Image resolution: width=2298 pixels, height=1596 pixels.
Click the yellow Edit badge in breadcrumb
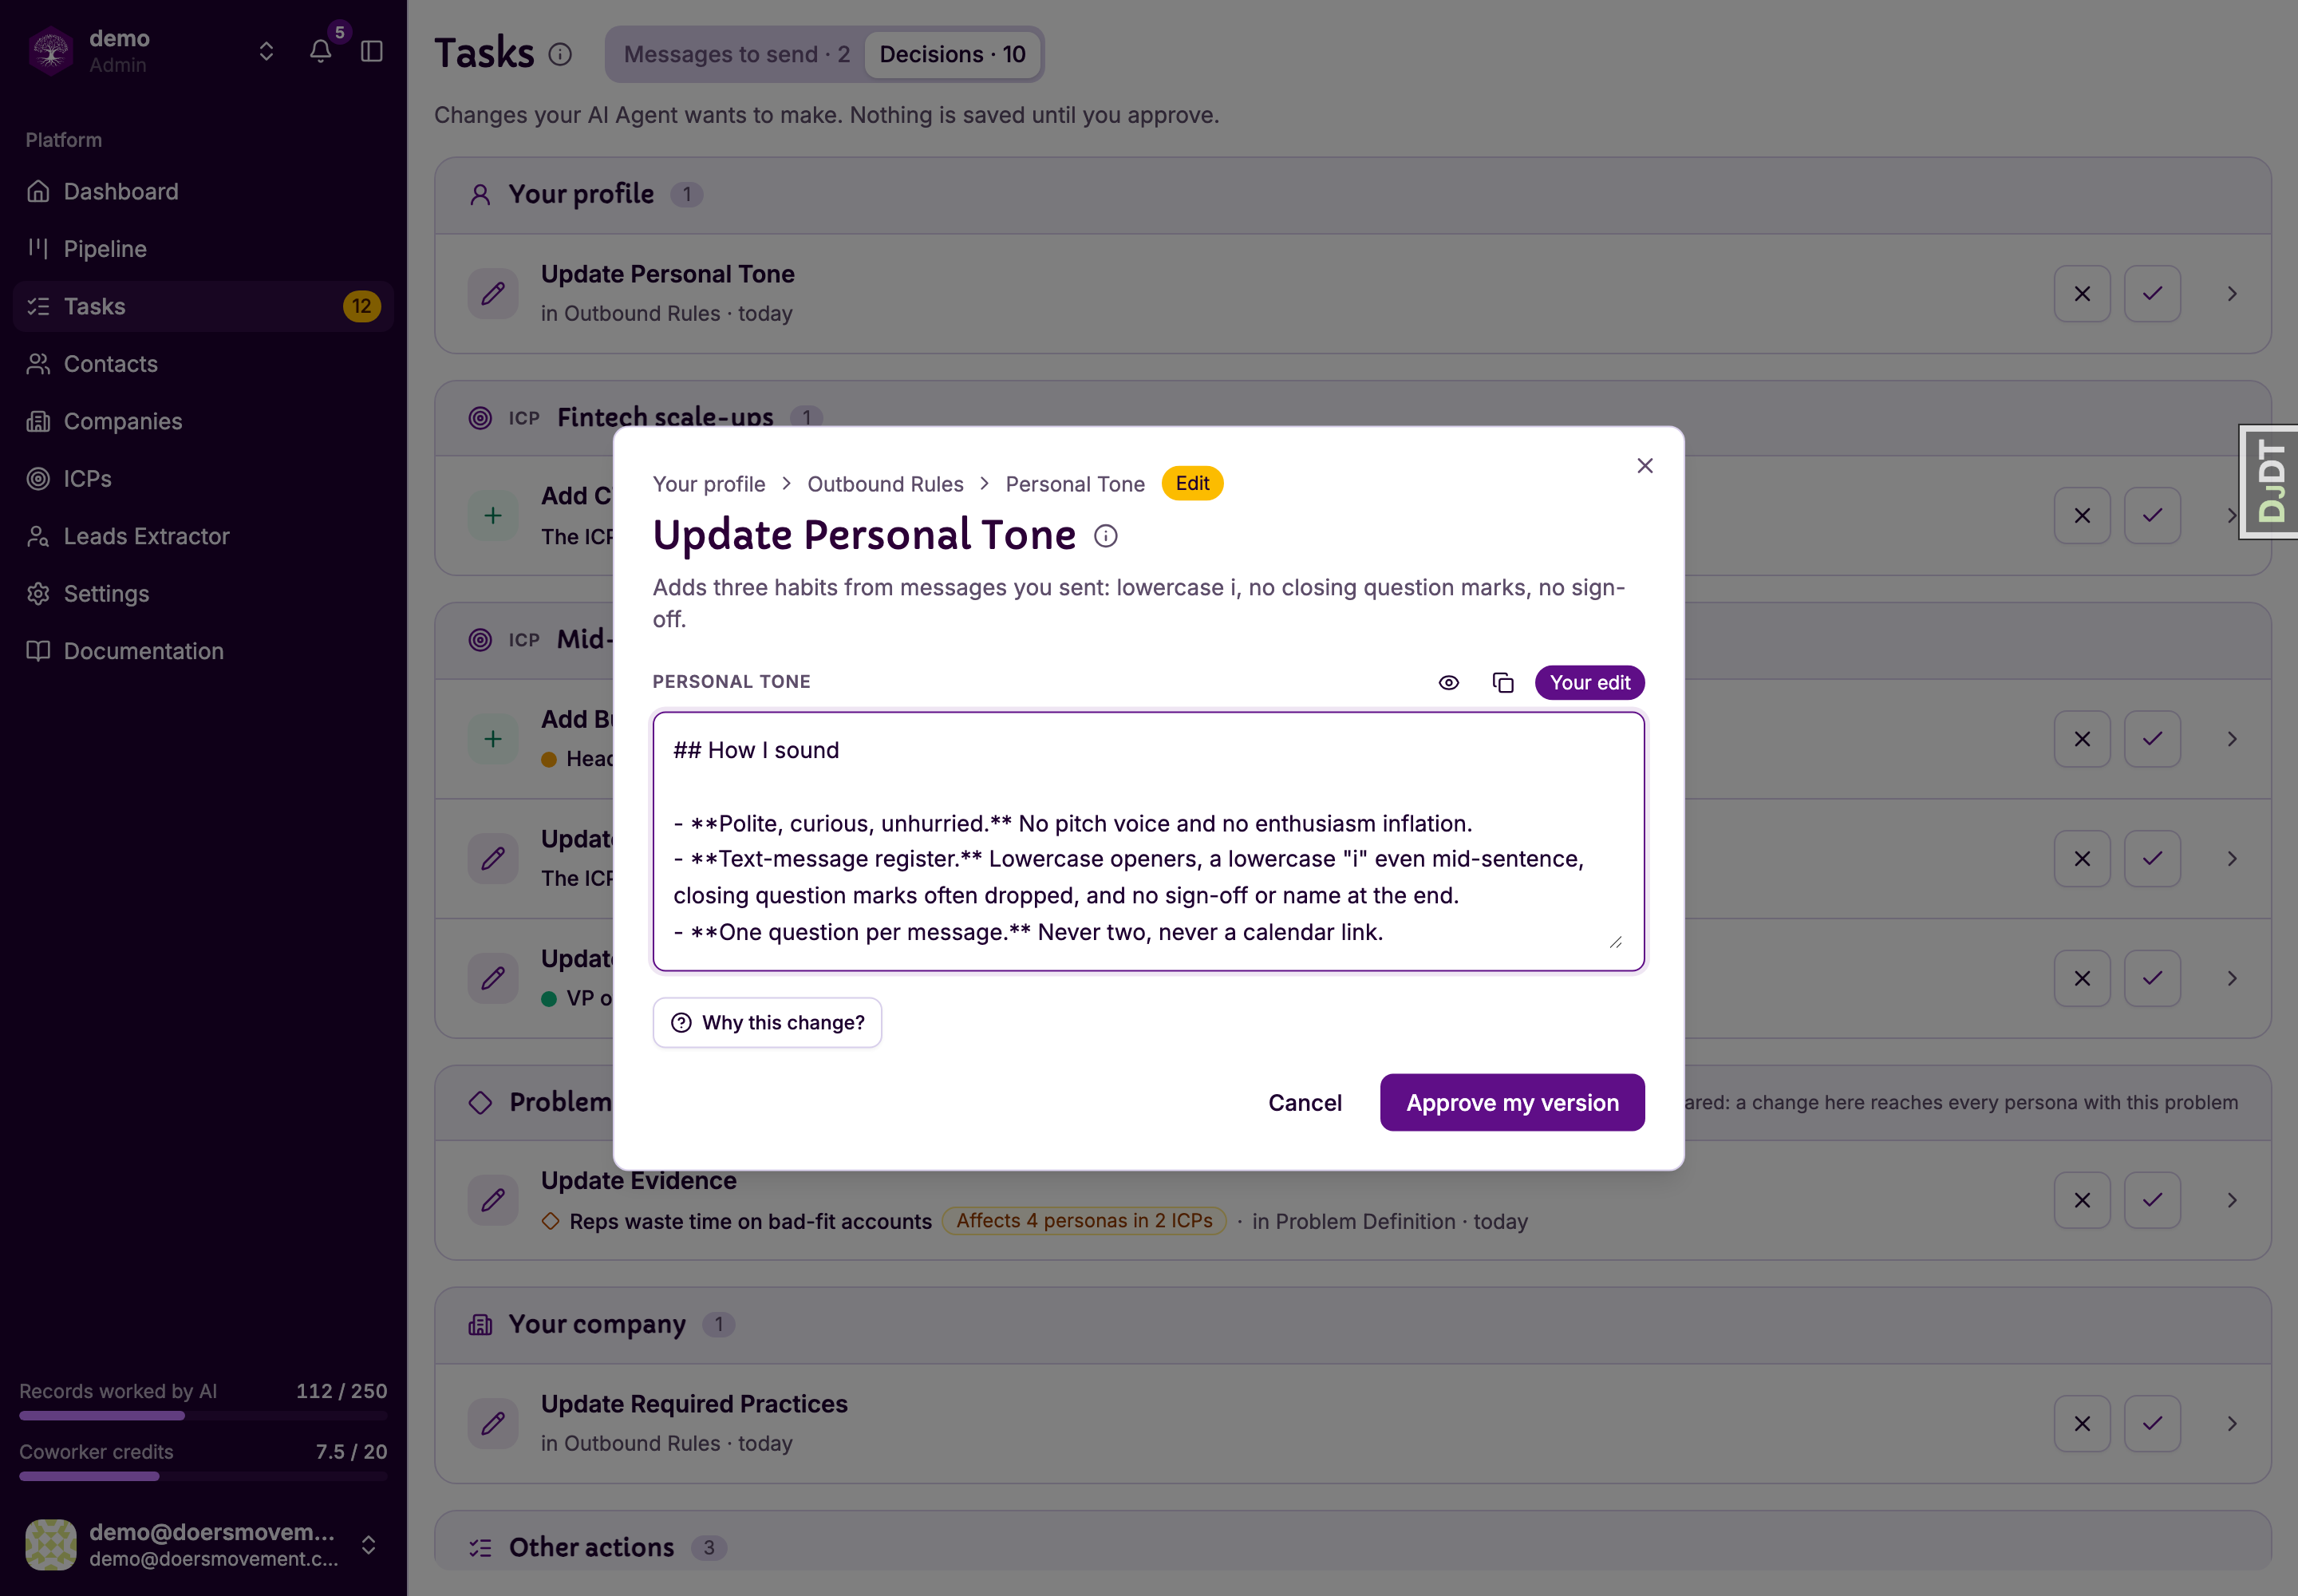pos(1192,484)
